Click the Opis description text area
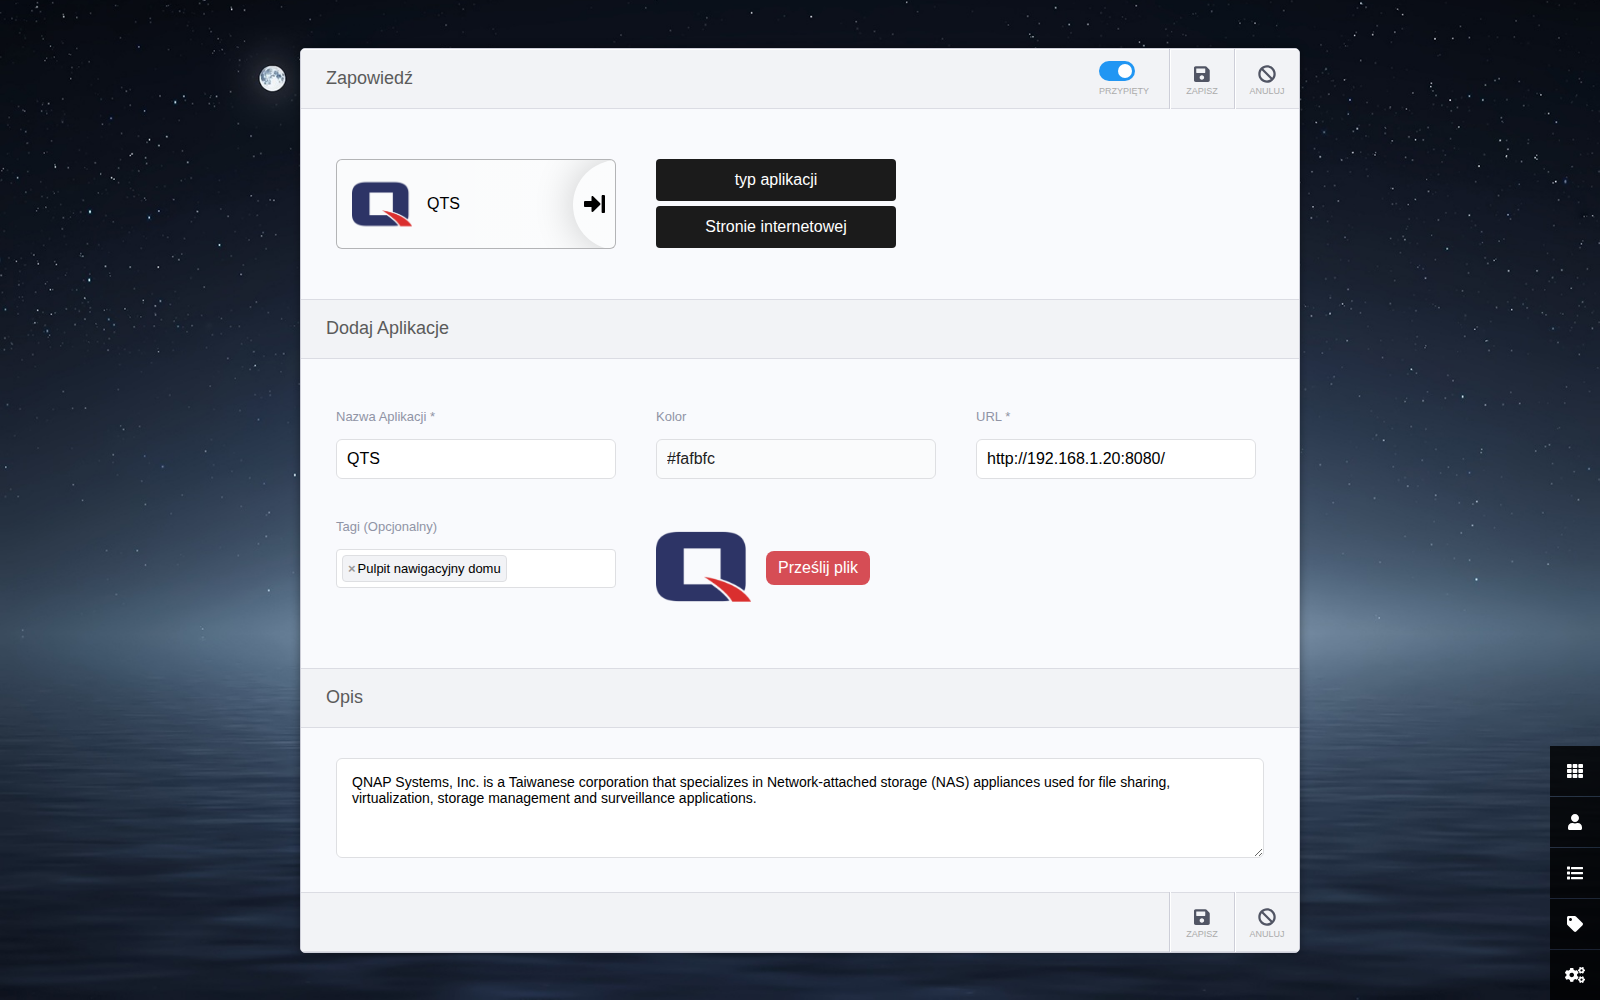The image size is (1600, 1000). [x=800, y=808]
